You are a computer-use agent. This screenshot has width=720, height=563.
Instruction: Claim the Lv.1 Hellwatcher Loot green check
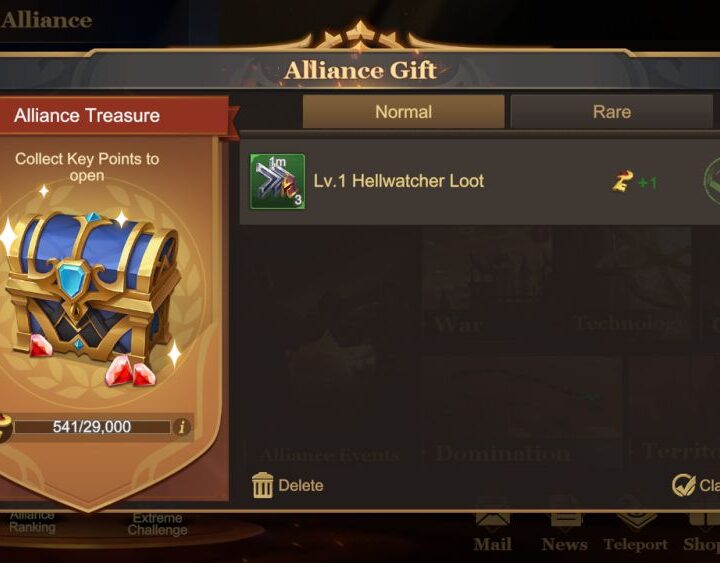[x=712, y=181]
